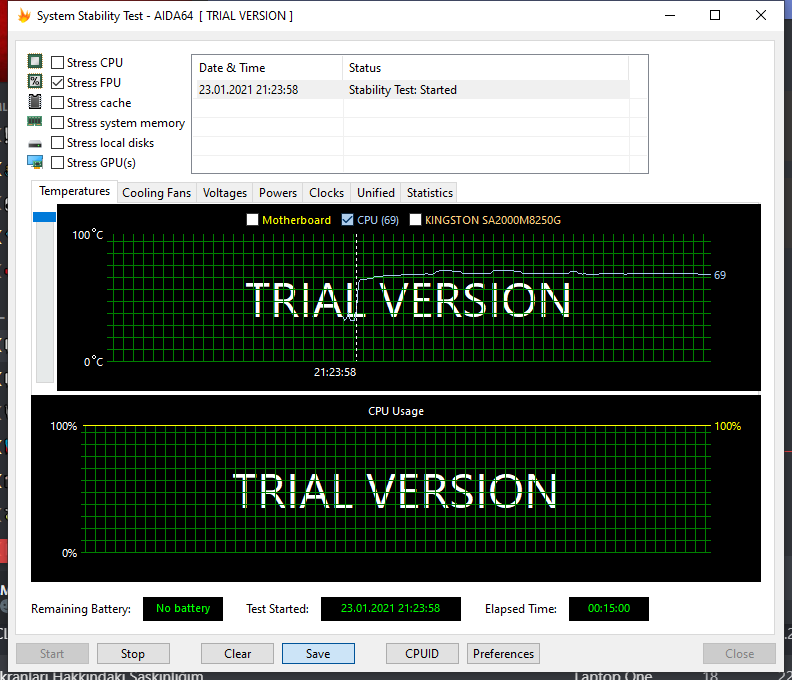The width and height of the screenshot is (792, 680).
Task: Open the Powers tab
Action: click(x=278, y=193)
